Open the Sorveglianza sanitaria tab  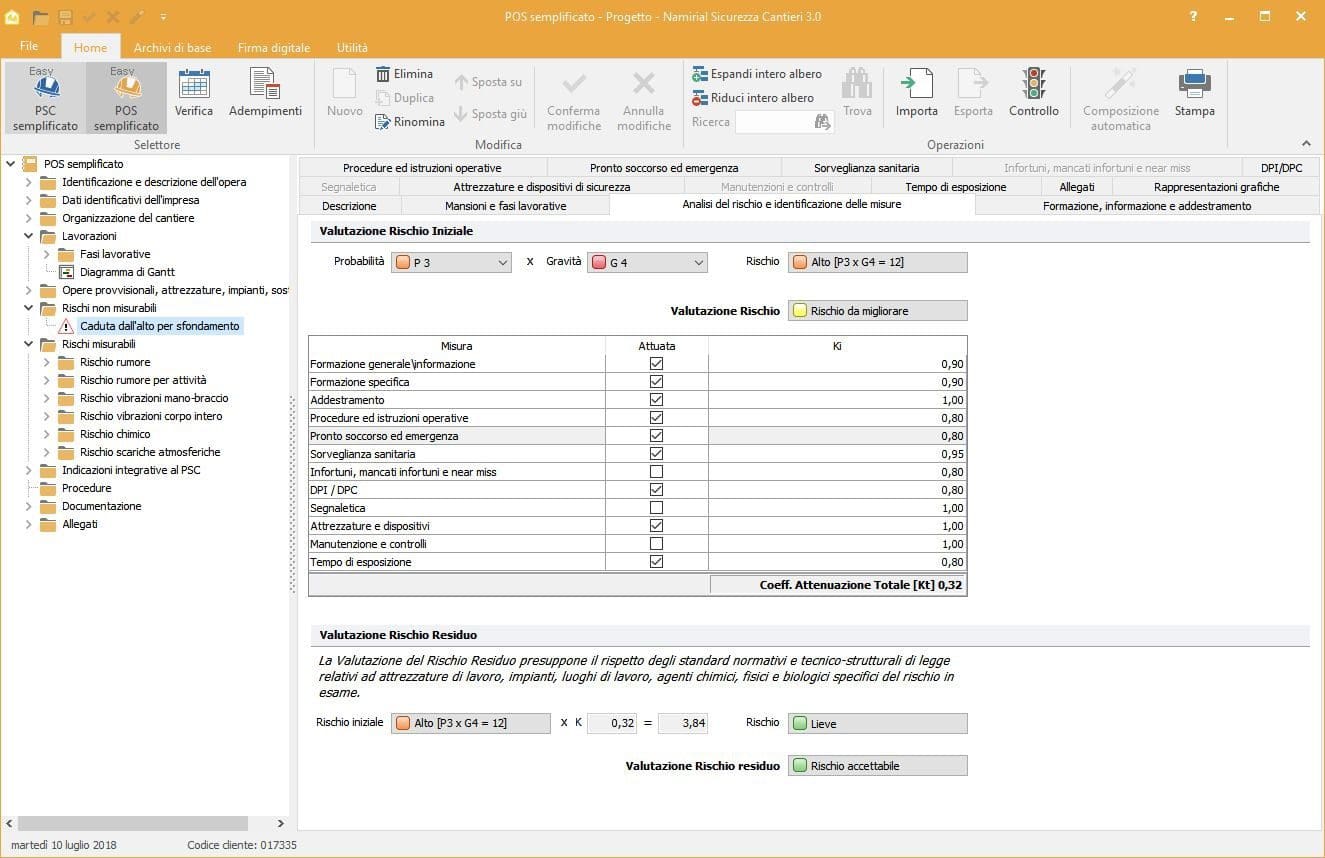[866, 168]
